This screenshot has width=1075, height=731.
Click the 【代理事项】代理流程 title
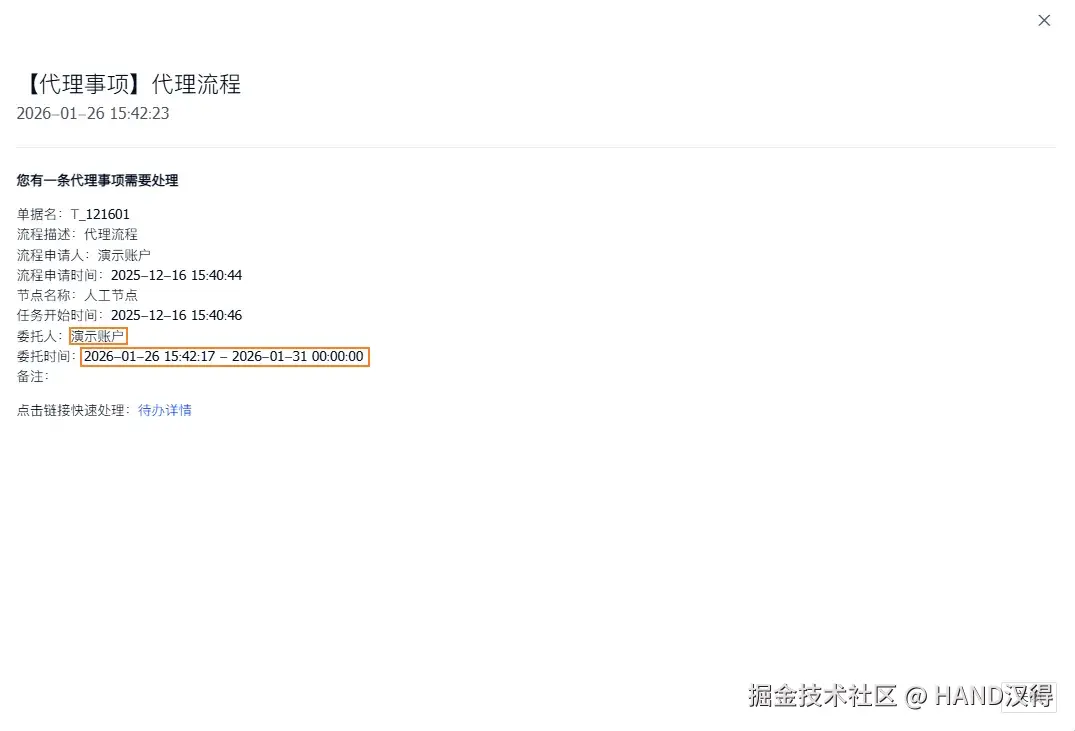[129, 84]
